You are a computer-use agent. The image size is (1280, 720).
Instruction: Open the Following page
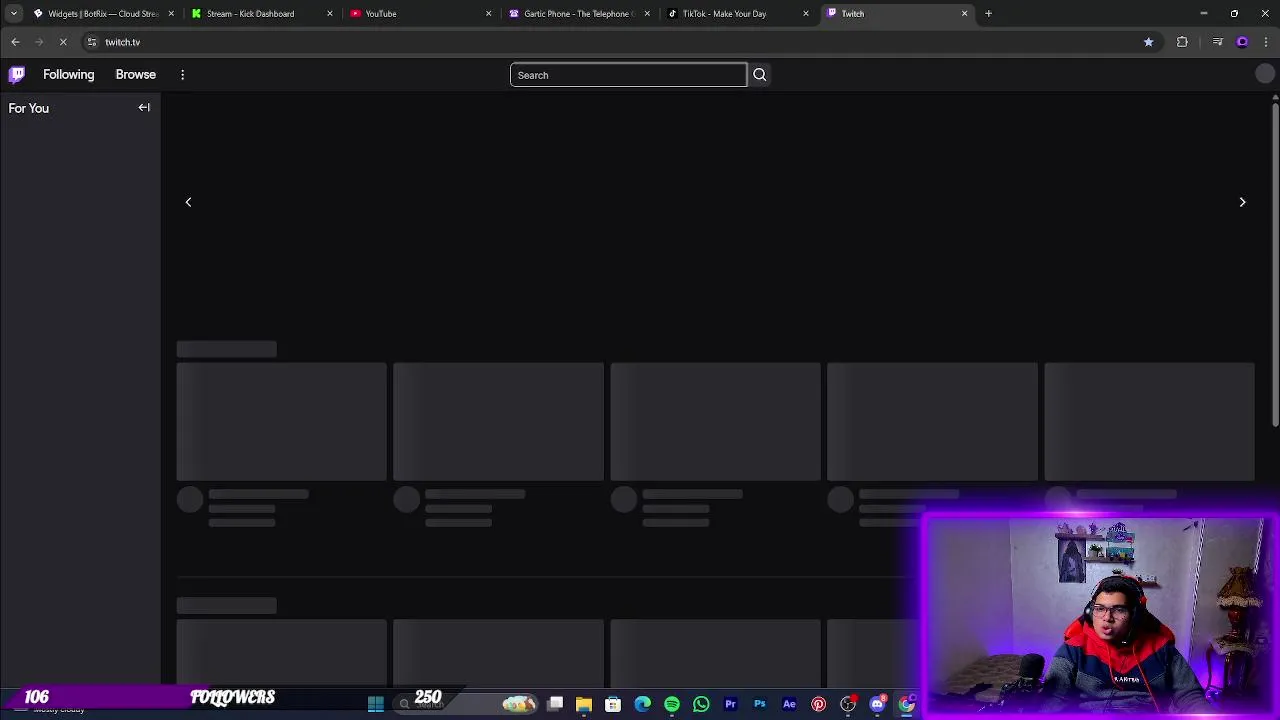click(x=68, y=74)
